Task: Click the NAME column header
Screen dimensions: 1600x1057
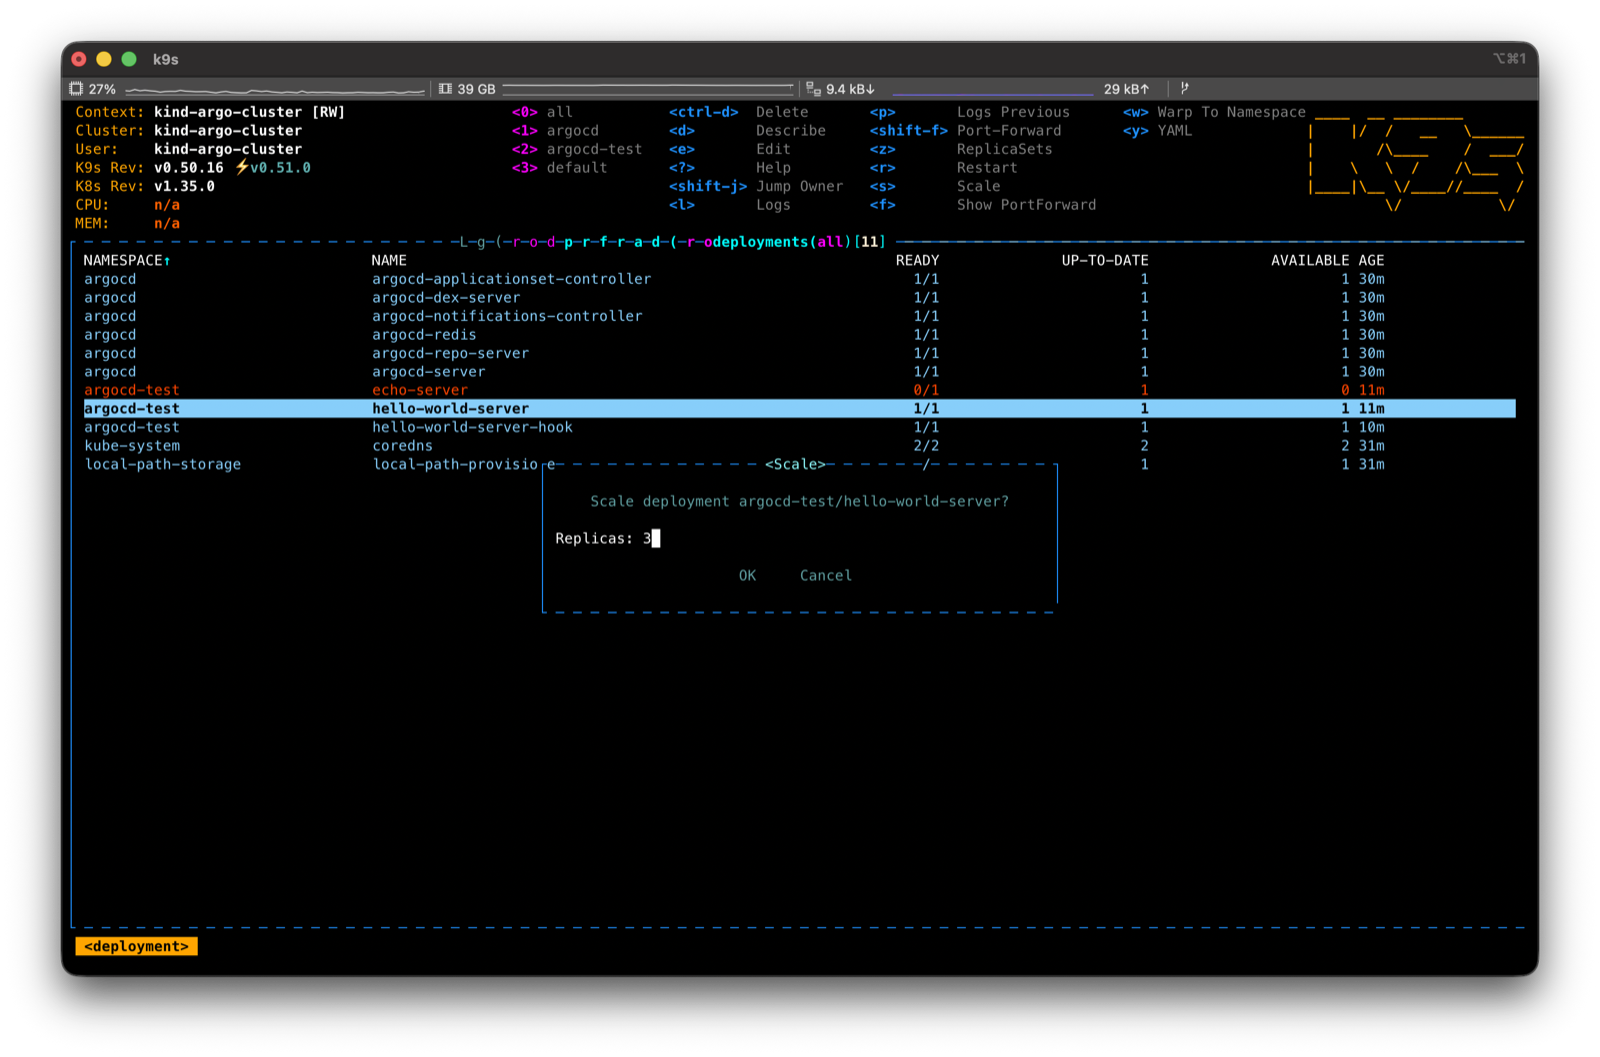Action: pos(389,260)
